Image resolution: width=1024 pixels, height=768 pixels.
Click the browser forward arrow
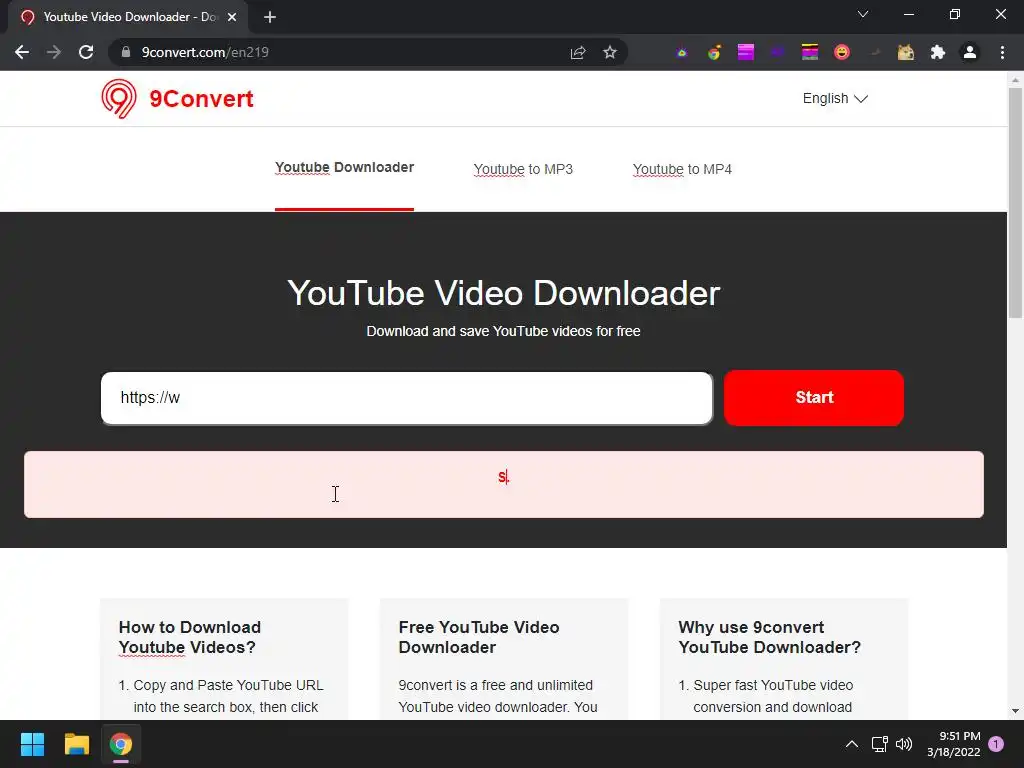click(x=54, y=52)
